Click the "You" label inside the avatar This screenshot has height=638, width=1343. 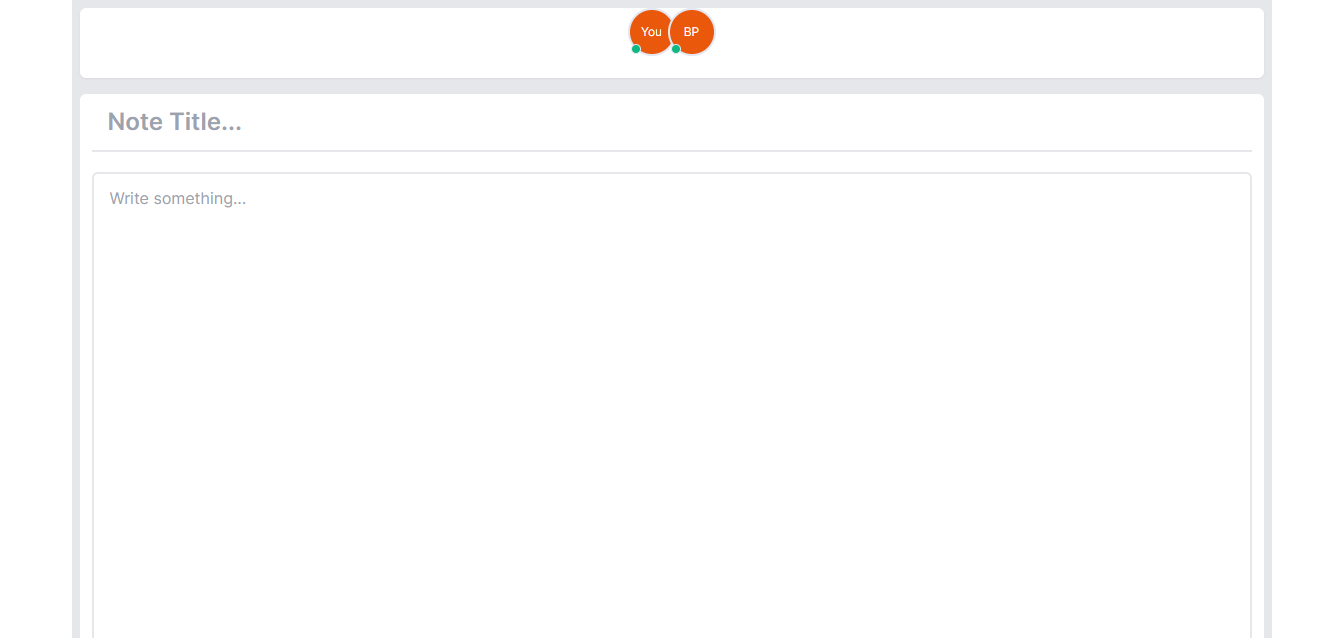(x=651, y=32)
